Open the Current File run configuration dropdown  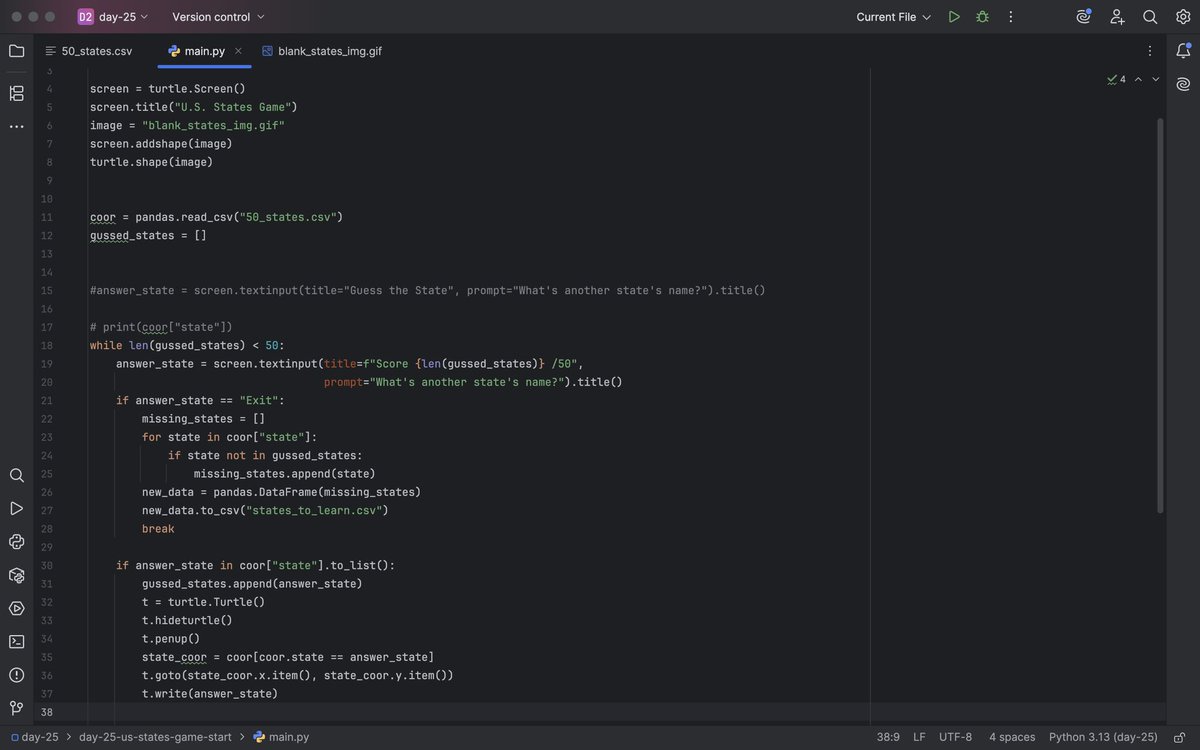(x=894, y=17)
